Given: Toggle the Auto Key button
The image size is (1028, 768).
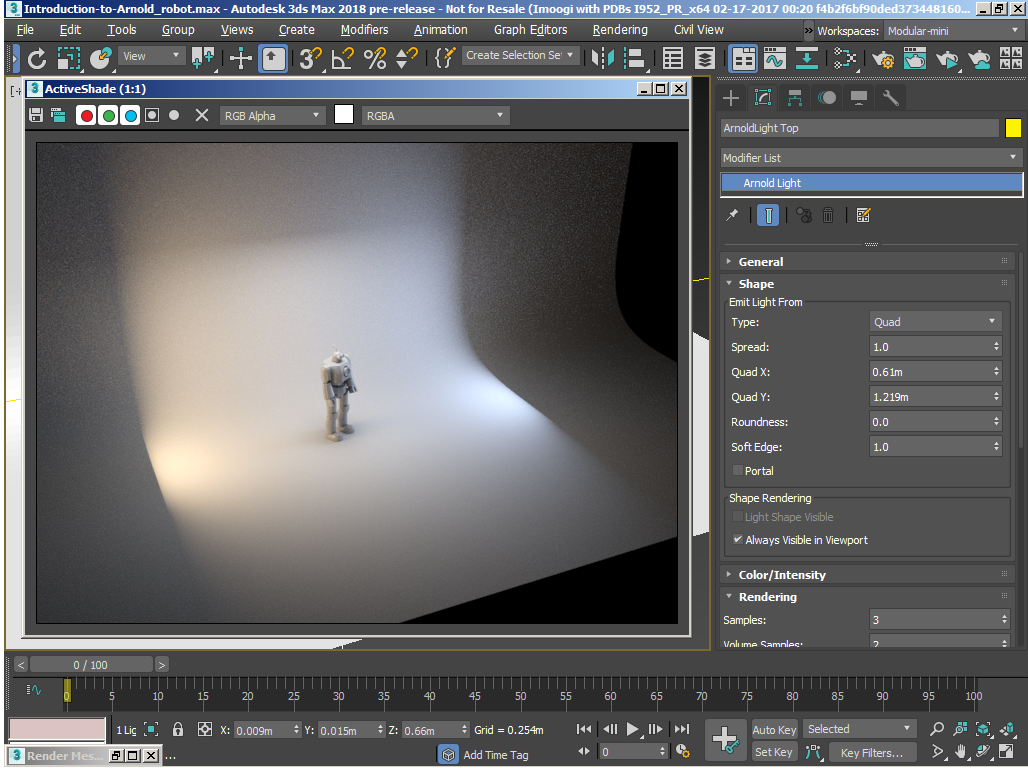Looking at the screenshot, I should [774, 730].
